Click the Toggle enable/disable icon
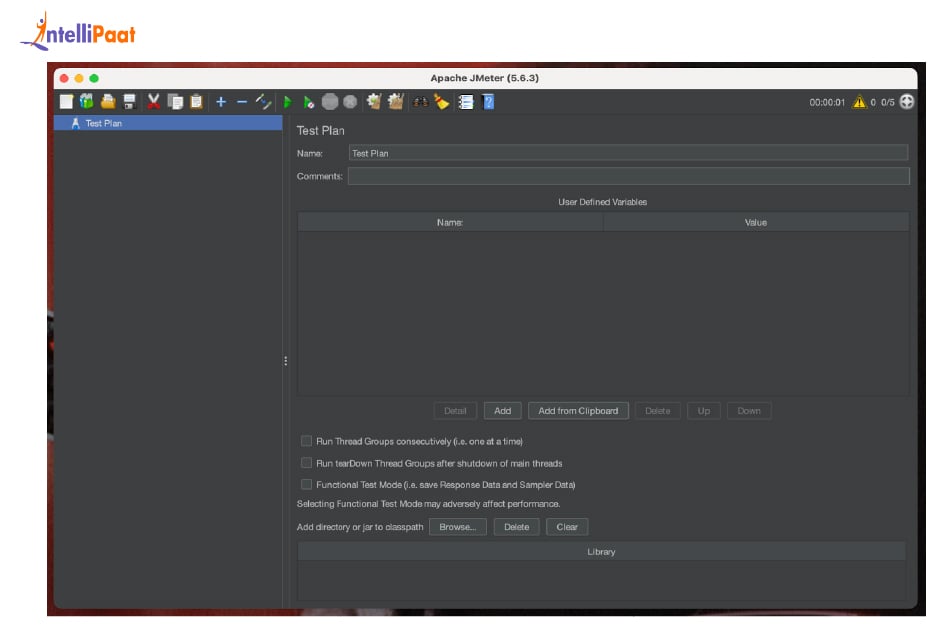Viewport: 950px width, 630px height. point(263,102)
